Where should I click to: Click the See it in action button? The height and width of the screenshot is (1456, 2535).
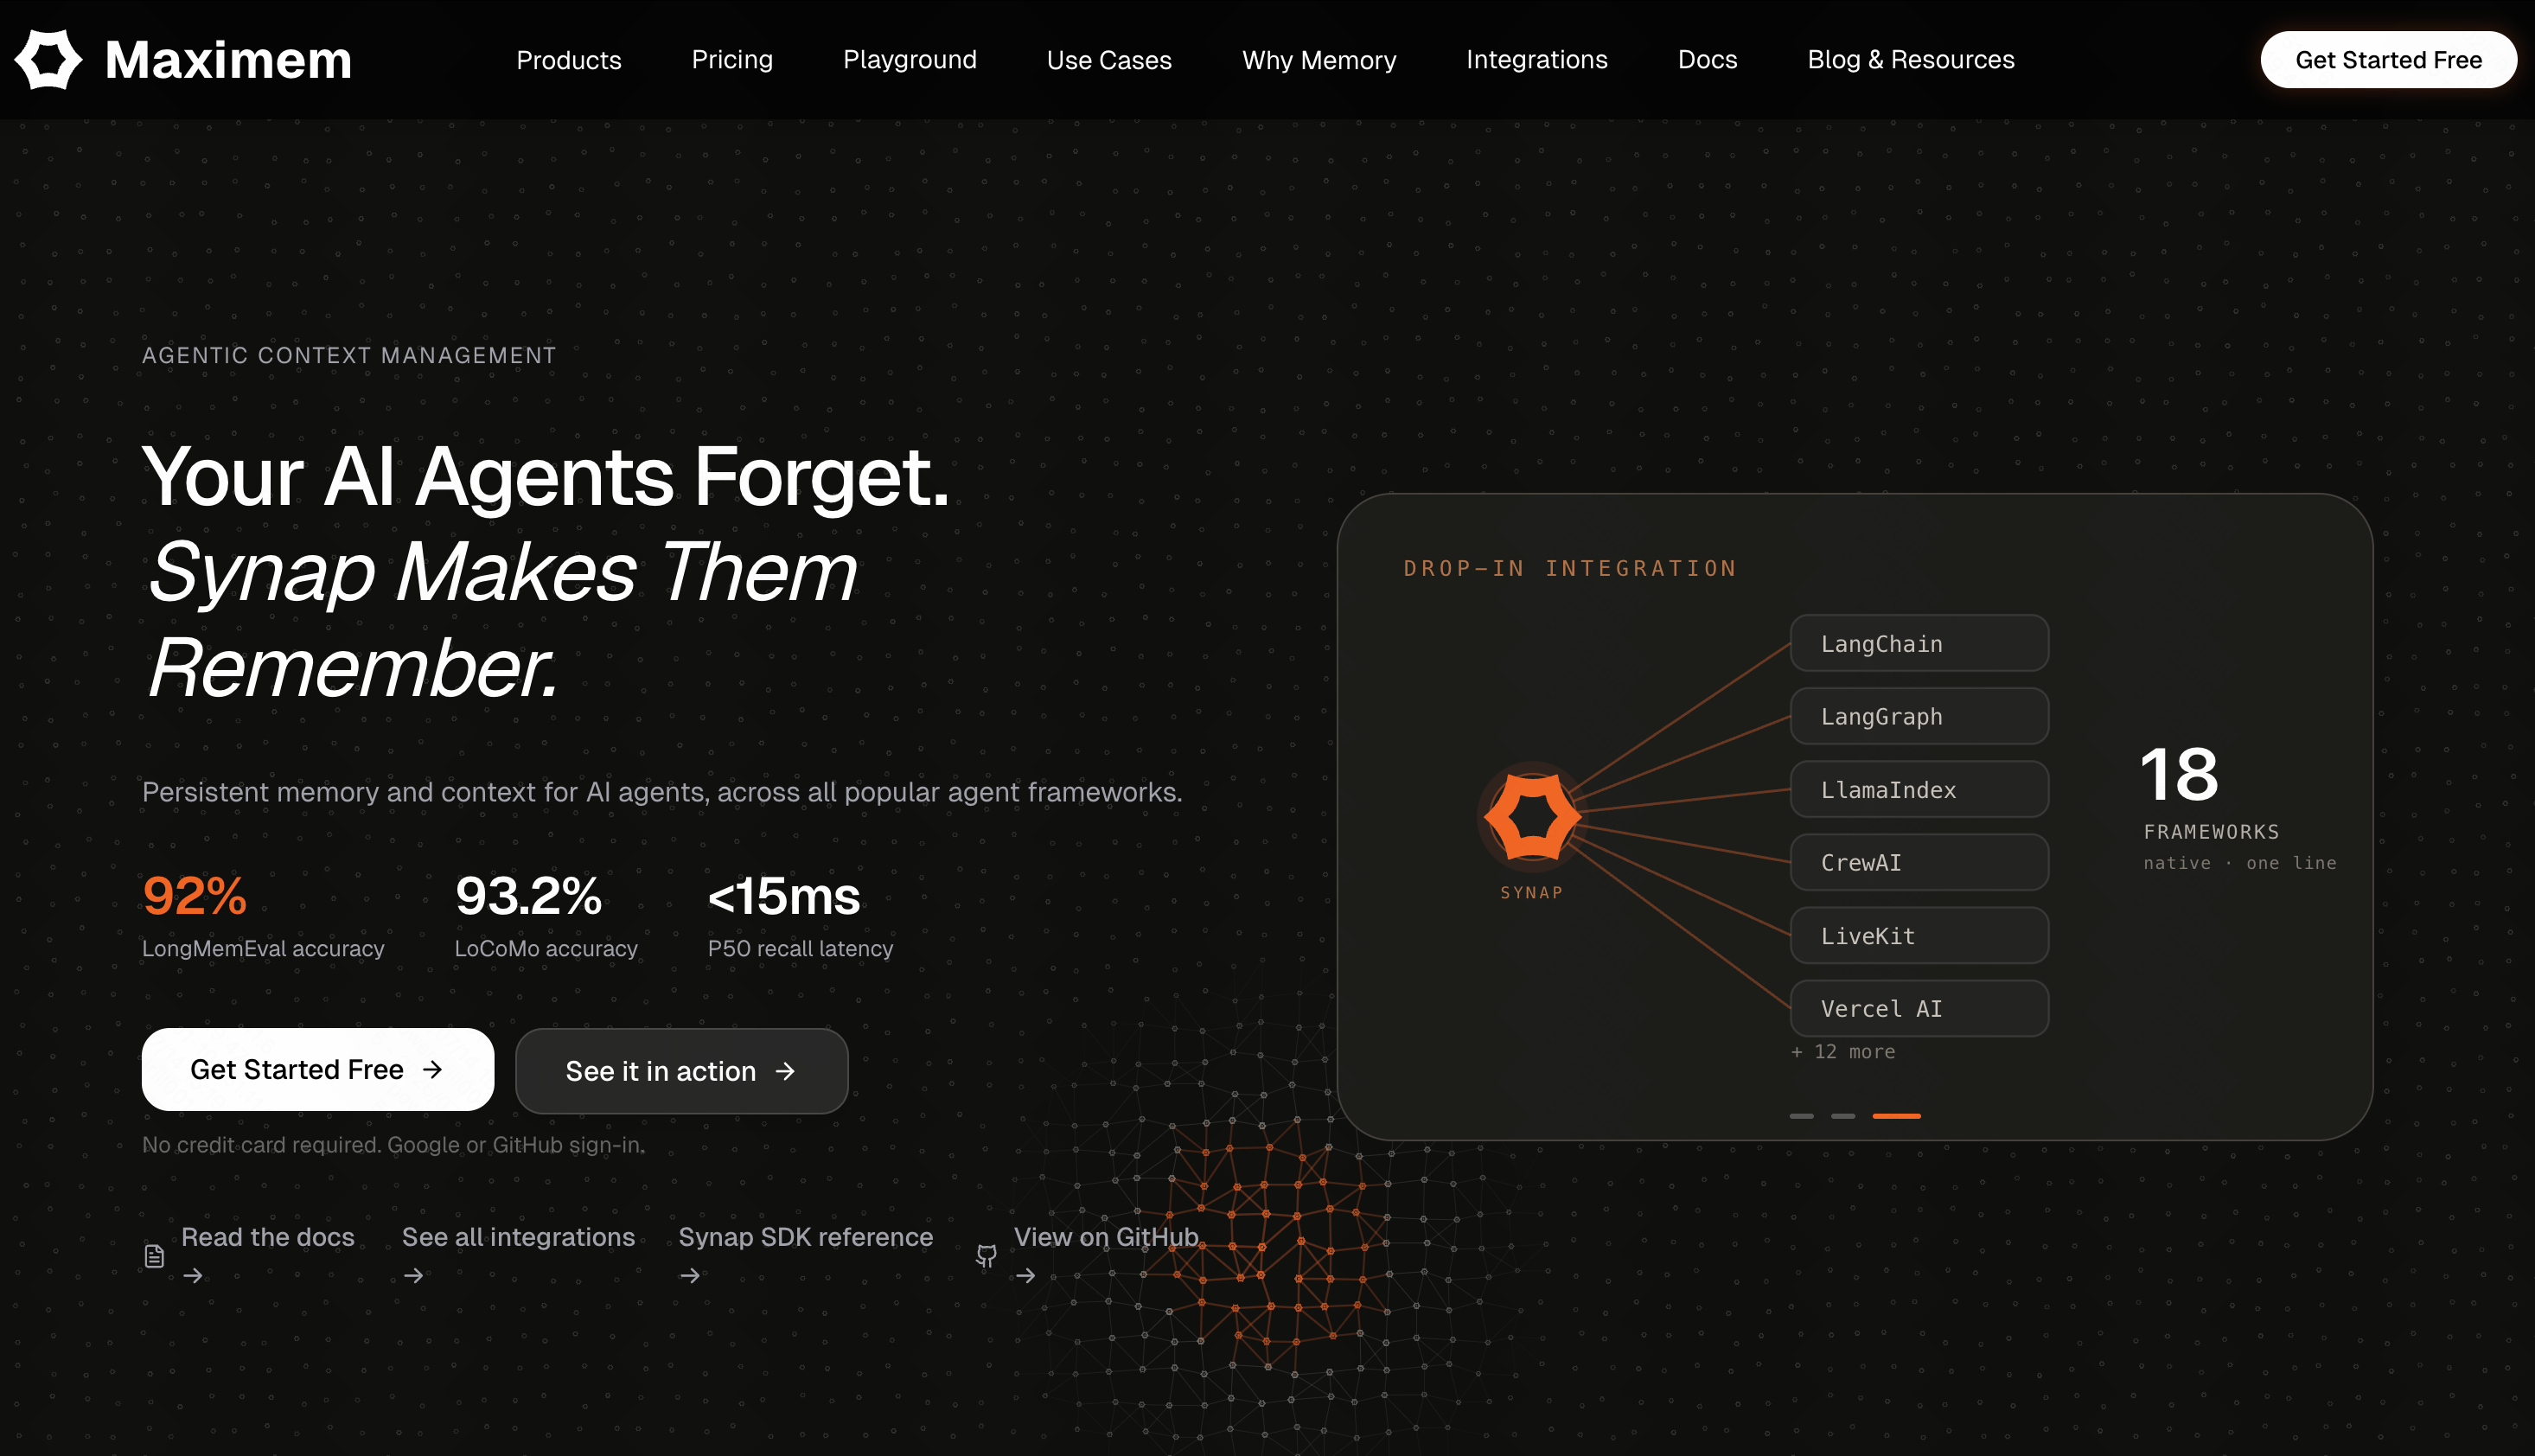tap(681, 1071)
